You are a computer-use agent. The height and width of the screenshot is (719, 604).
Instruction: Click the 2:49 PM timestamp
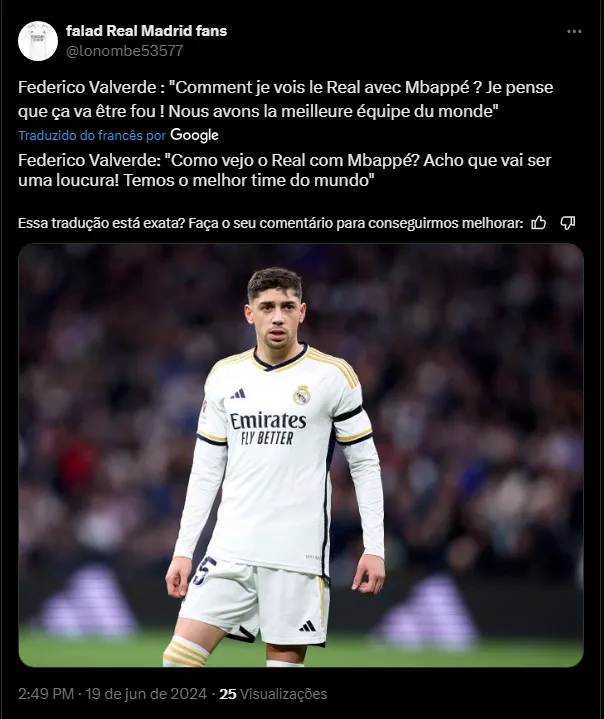pyautogui.click(x=46, y=693)
